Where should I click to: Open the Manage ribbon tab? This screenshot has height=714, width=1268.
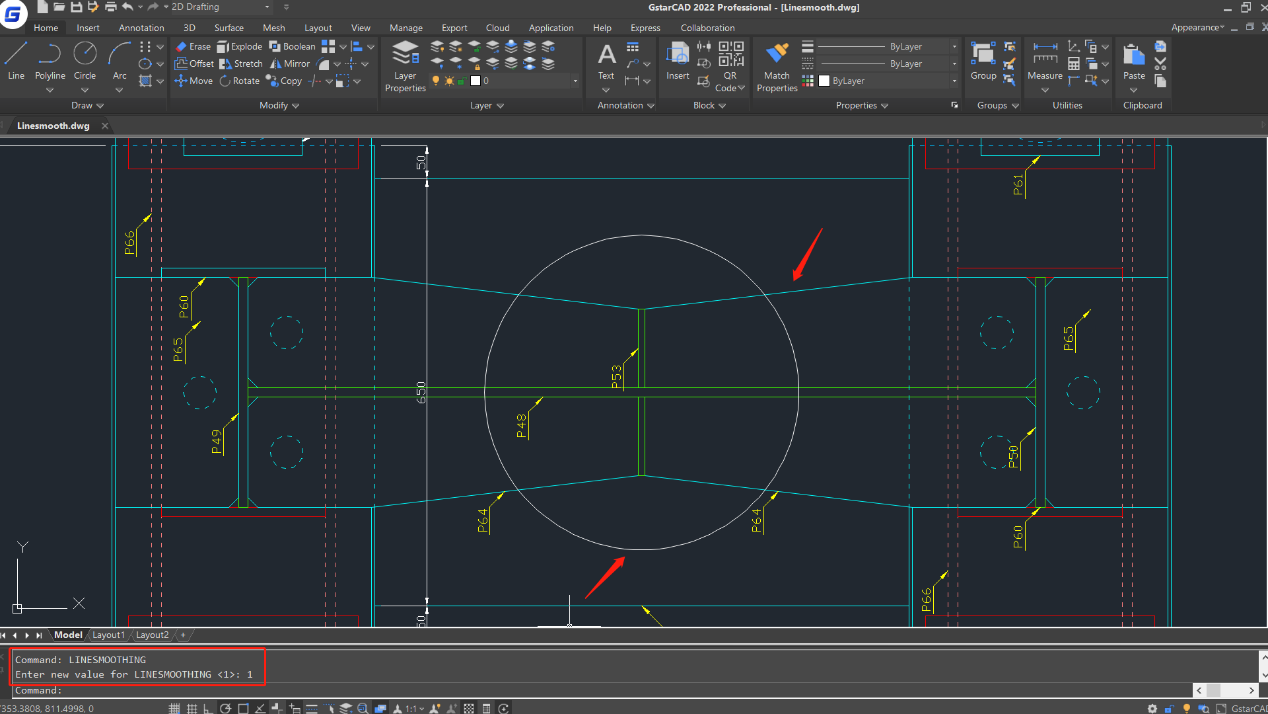pos(406,28)
